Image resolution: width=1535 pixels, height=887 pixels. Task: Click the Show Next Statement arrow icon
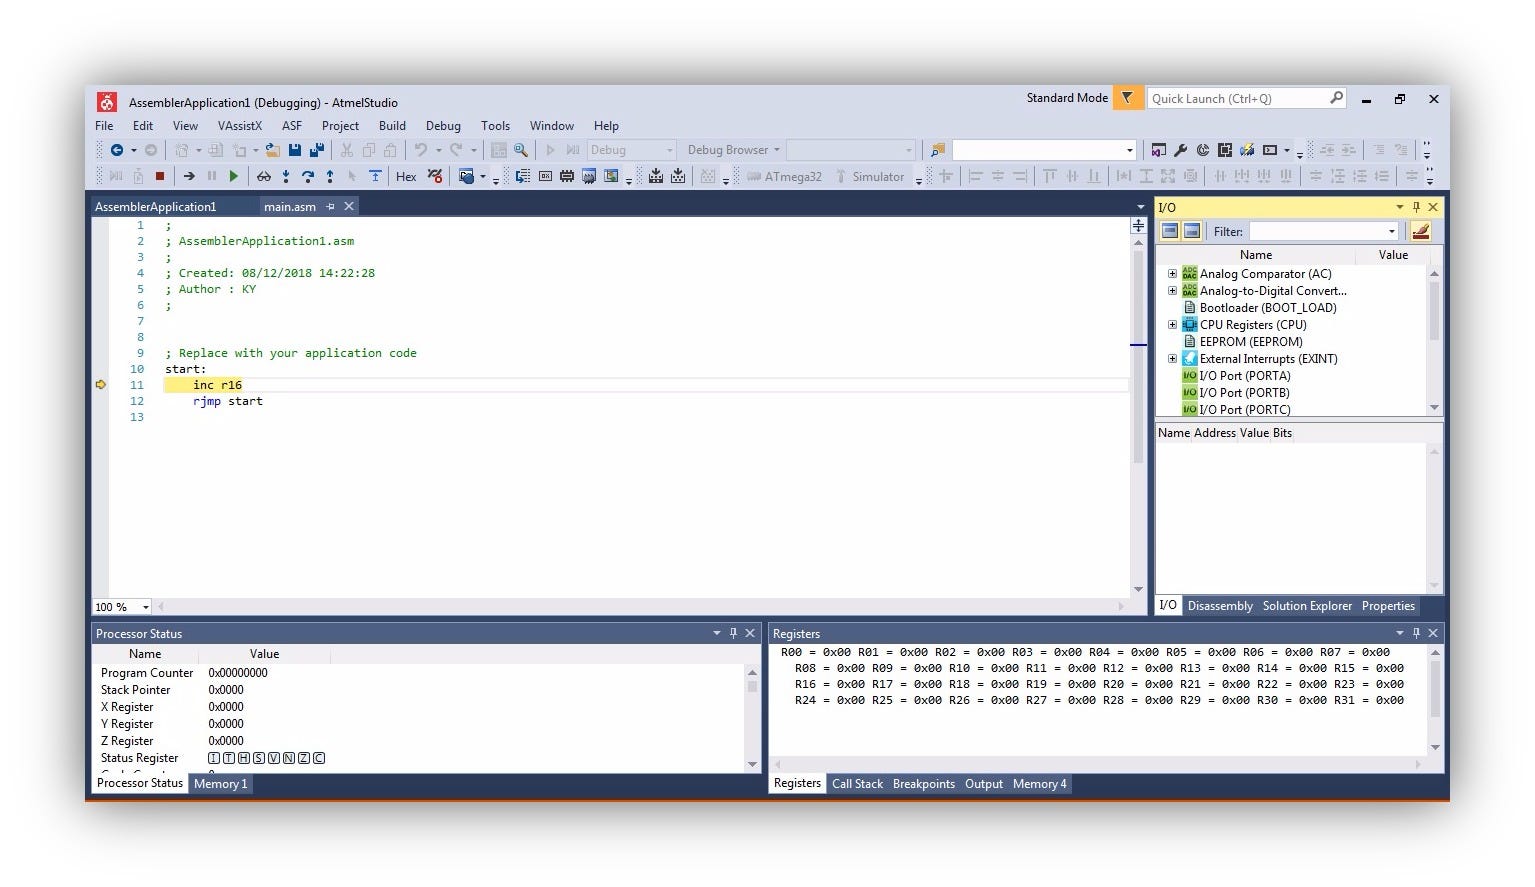pos(189,177)
